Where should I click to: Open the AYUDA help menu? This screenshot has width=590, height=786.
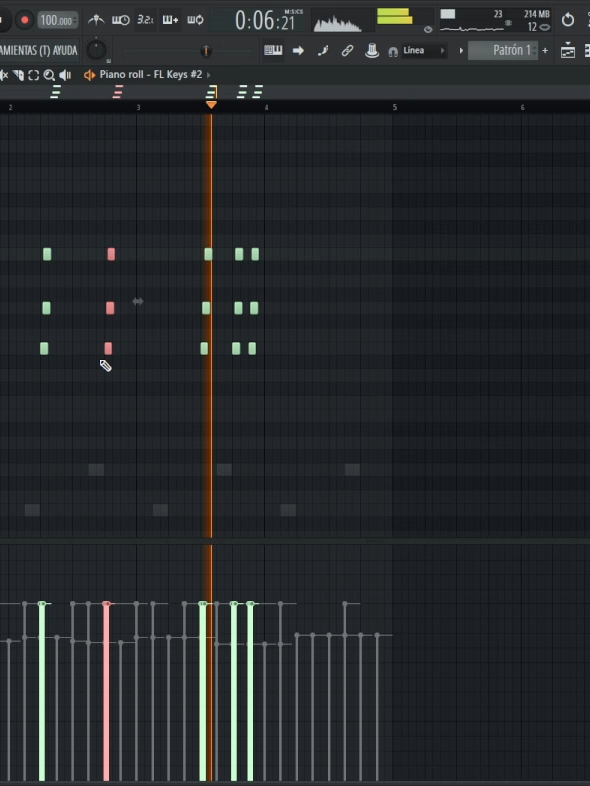tap(64, 50)
